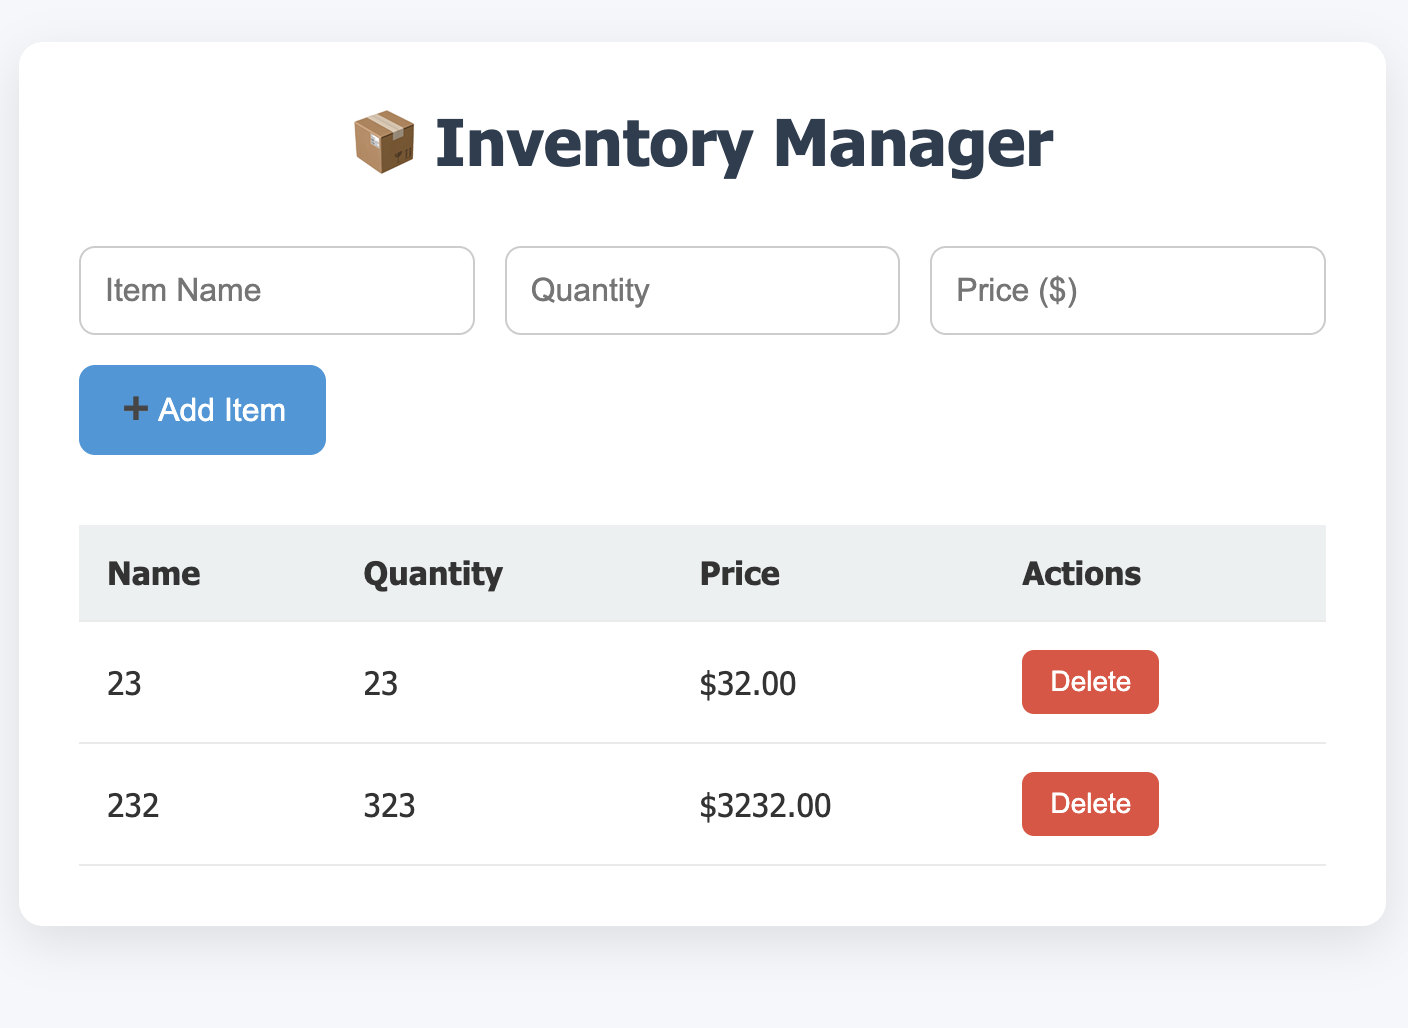The width and height of the screenshot is (1408, 1028).
Task: Click the plus icon on Add Item
Action: tap(135, 409)
